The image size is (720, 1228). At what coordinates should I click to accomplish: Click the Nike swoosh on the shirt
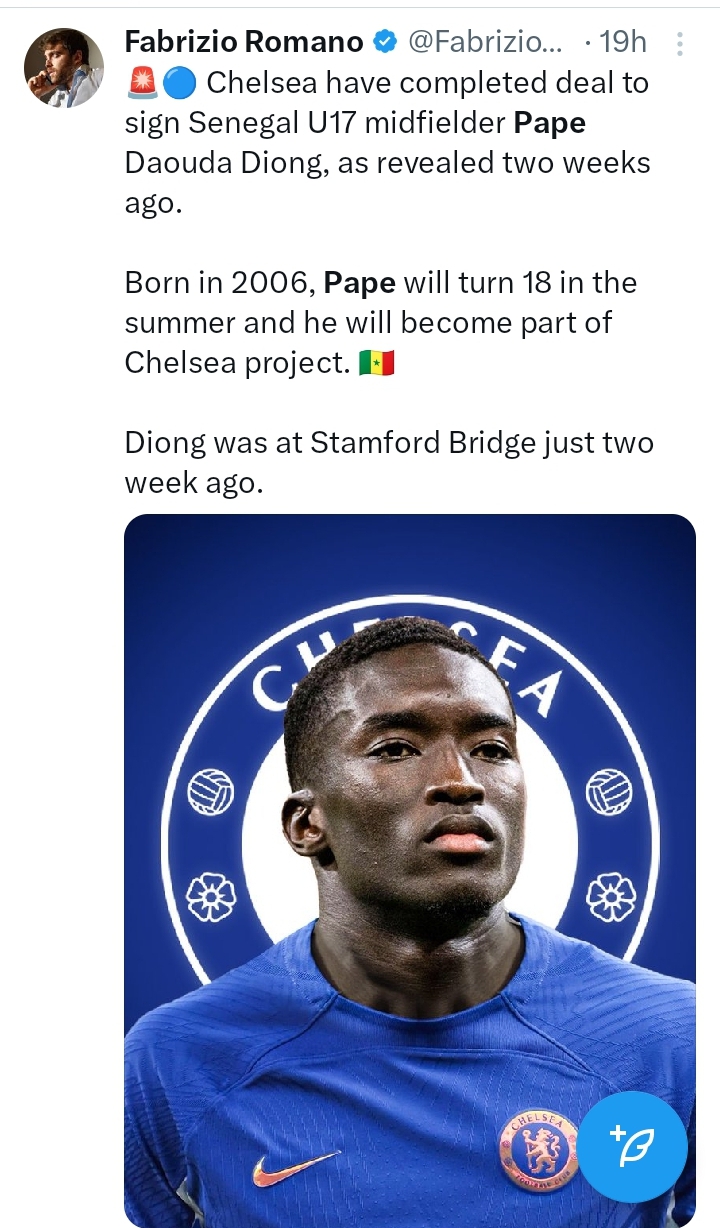[294, 1166]
